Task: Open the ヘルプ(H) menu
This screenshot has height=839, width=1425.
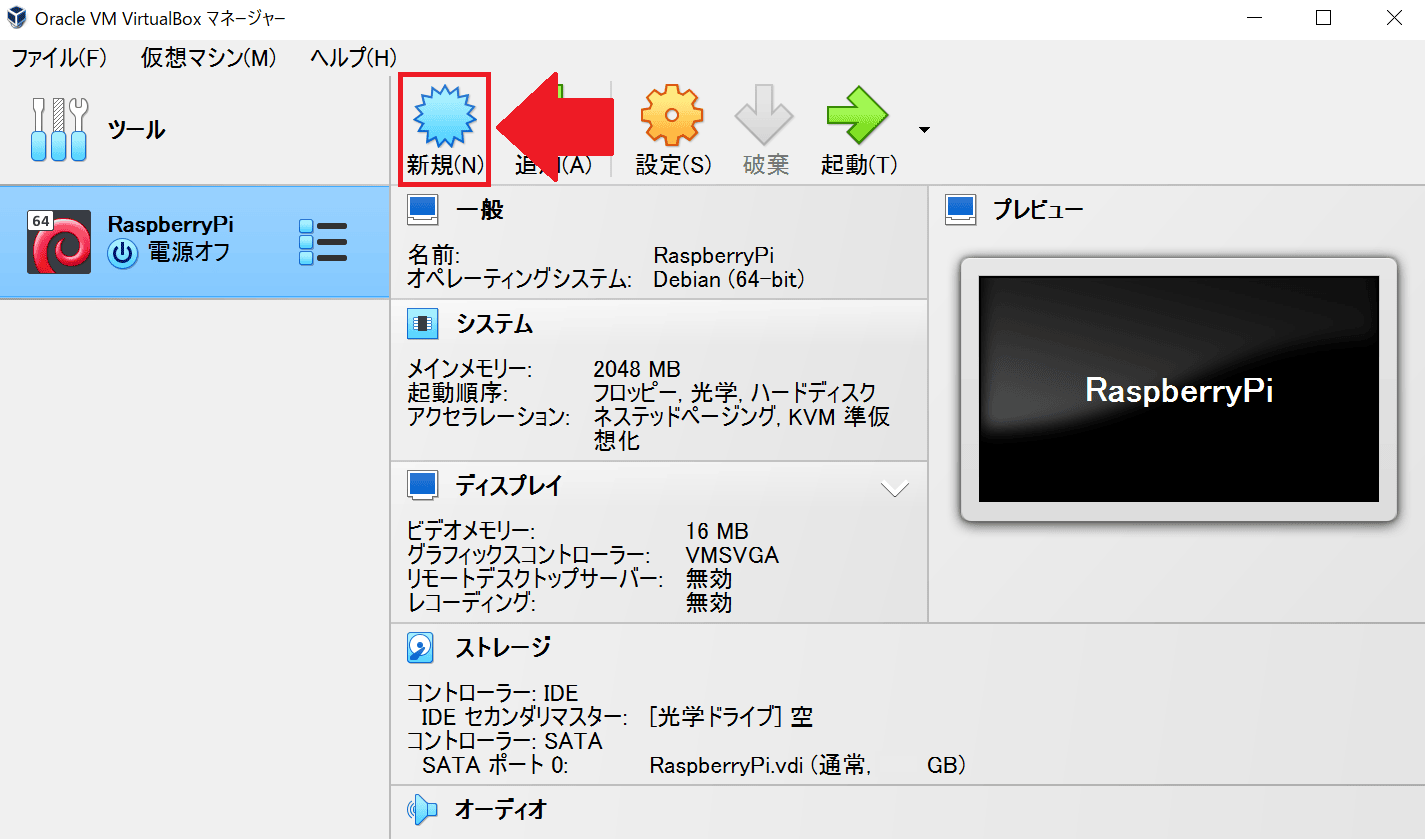Action: pyautogui.click(x=354, y=58)
